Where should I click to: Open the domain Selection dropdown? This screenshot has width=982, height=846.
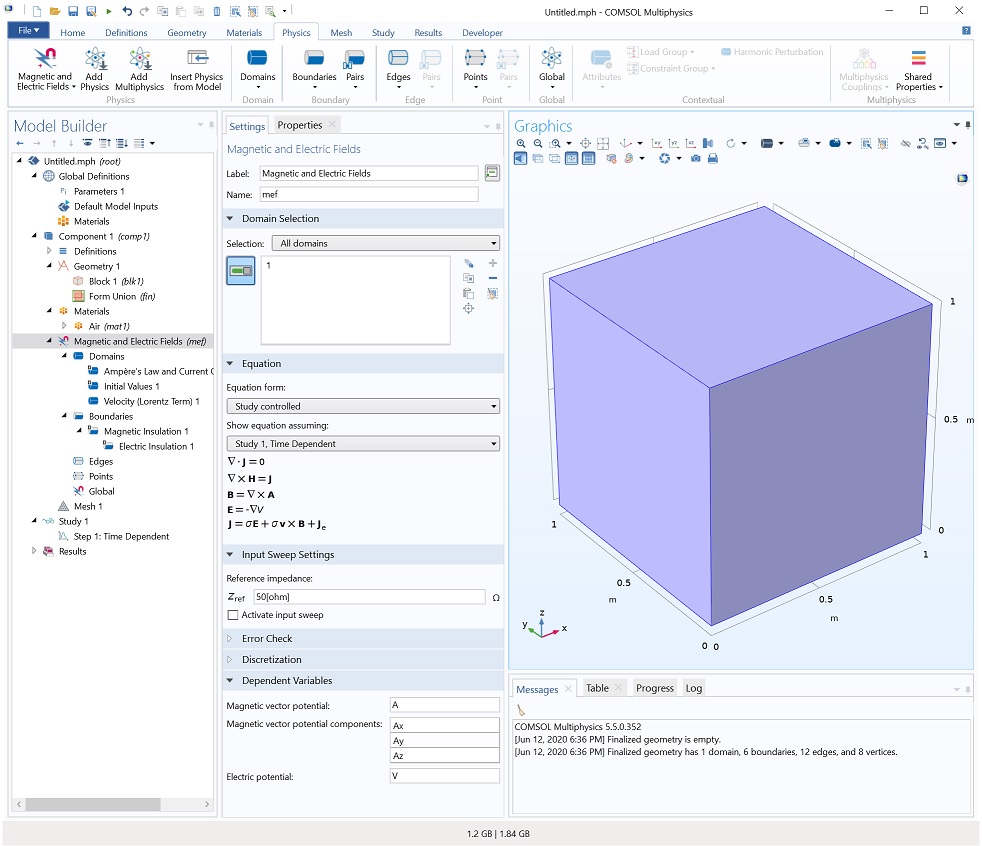[x=385, y=243]
